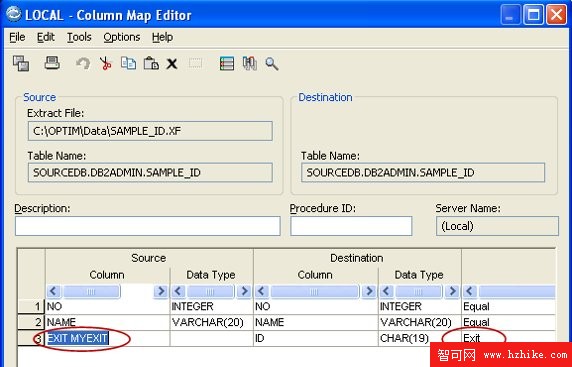Screen dimensions: 572x367
Task: Open the Options menu
Action: pos(121,37)
